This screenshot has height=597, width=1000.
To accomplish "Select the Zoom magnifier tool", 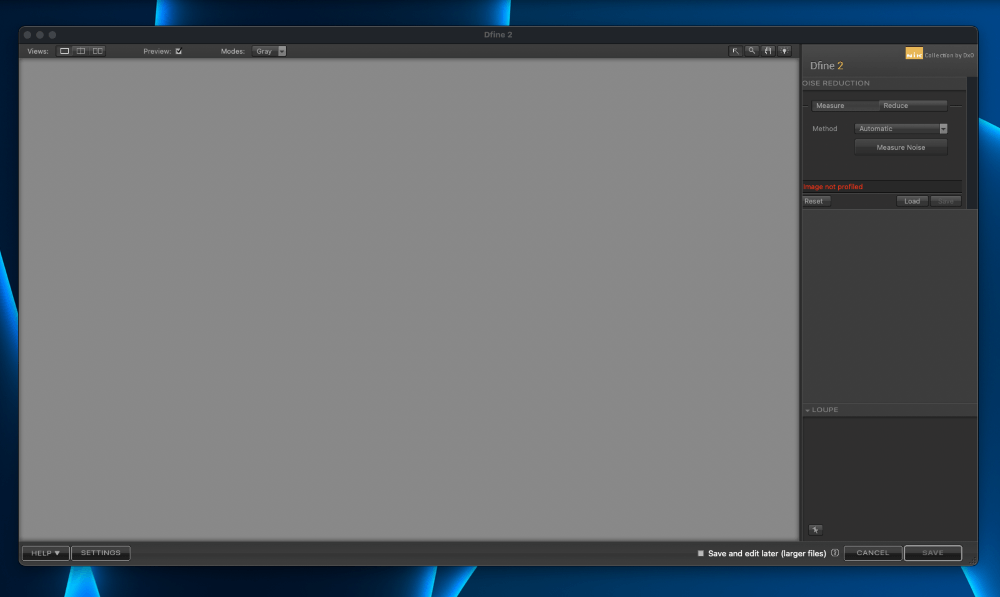I will (752, 51).
